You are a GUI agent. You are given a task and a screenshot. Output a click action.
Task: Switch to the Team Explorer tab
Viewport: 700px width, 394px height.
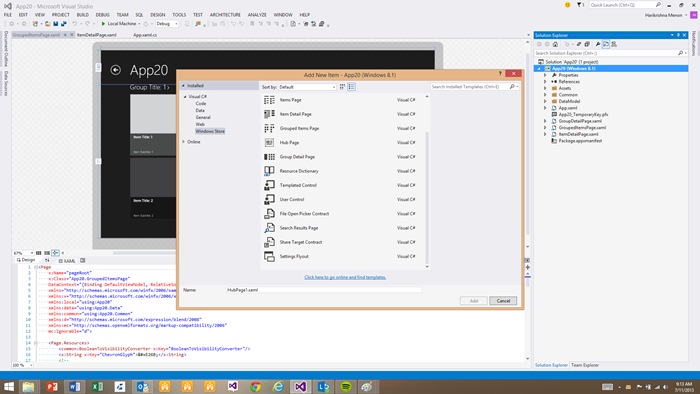click(585, 365)
